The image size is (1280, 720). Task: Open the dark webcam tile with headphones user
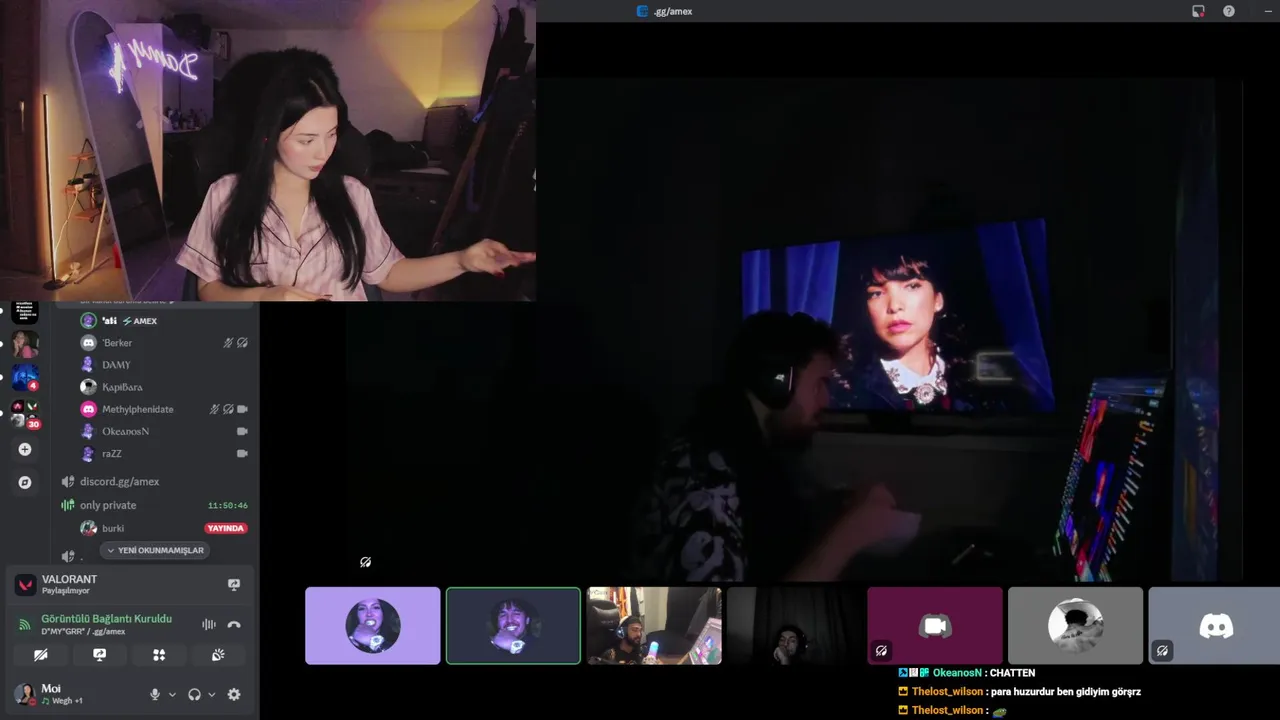[x=795, y=626]
